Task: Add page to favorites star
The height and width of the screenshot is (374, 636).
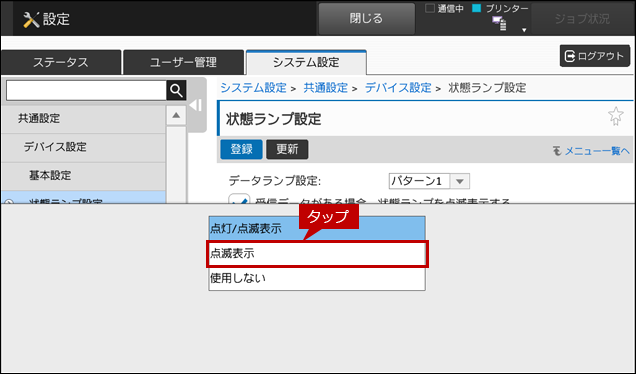Action: click(615, 116)
